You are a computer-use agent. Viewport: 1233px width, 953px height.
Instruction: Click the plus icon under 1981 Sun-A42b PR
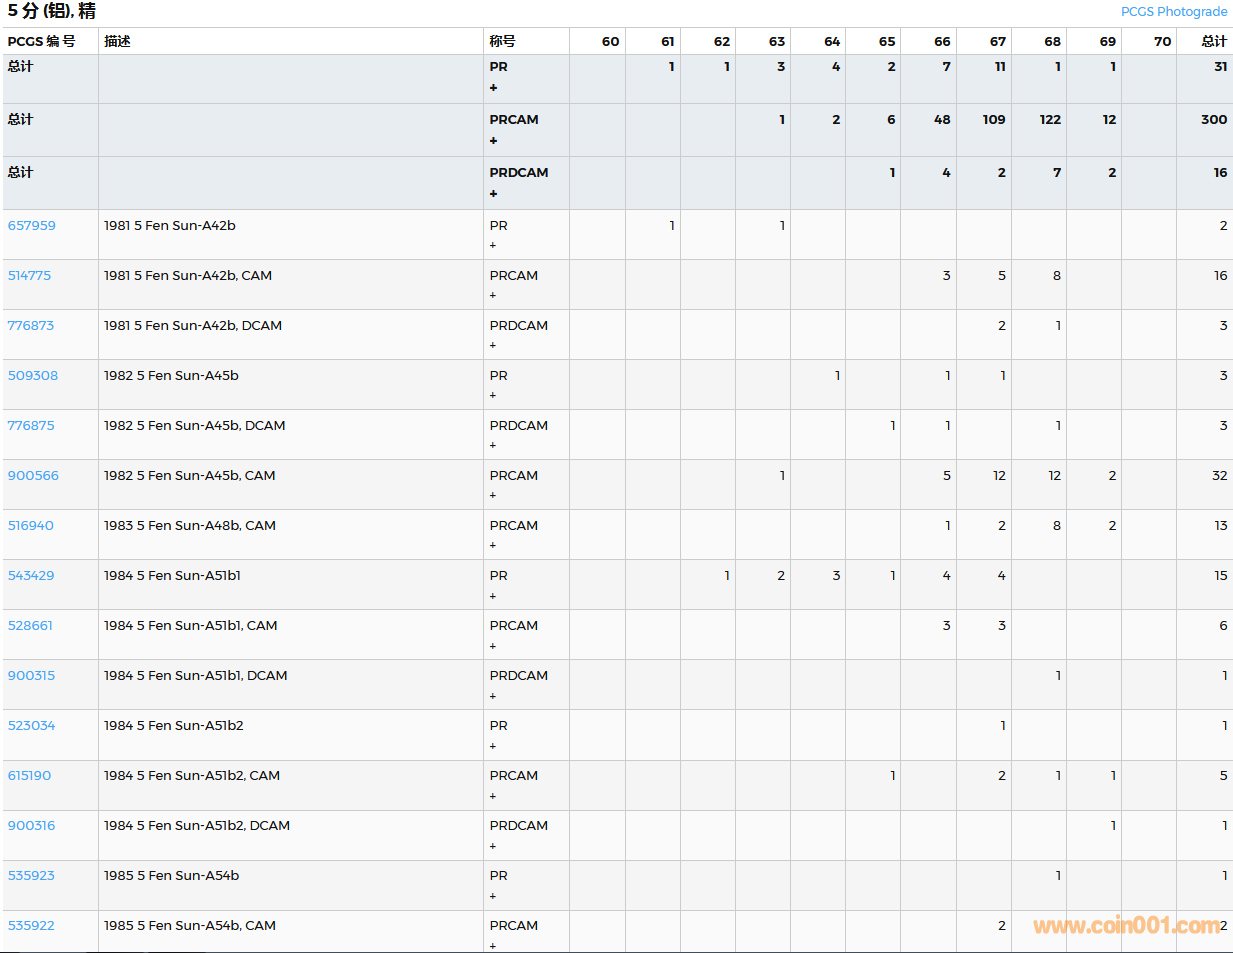coord(493,246)
